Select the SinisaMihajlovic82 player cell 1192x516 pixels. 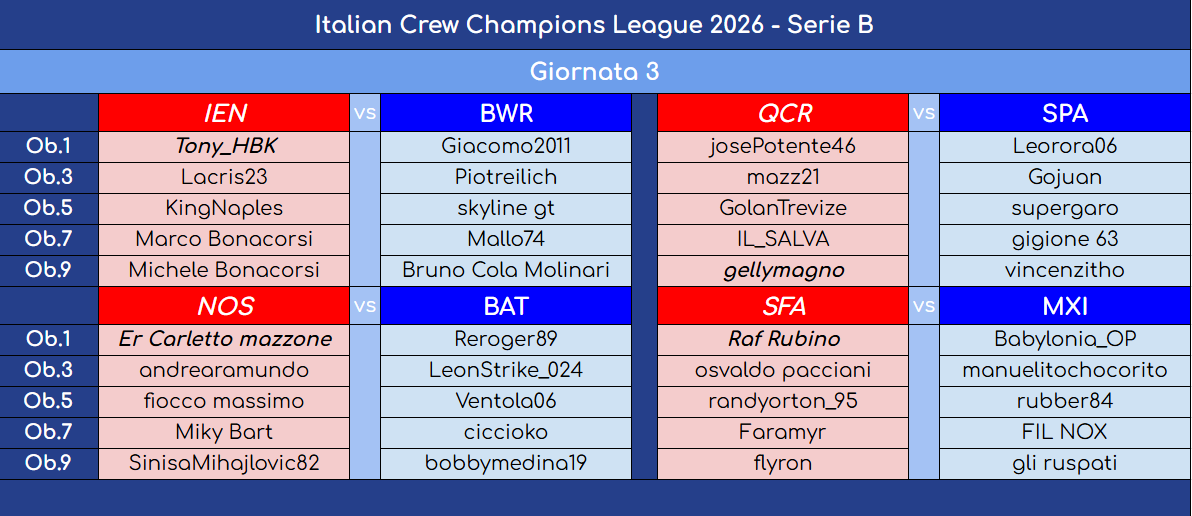224,464
